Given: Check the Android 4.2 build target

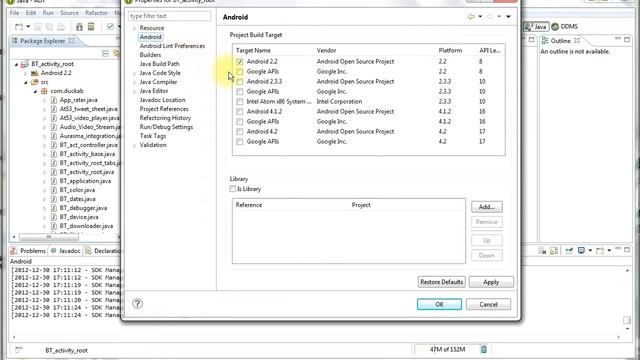Looking at the screenshot, I should (x=240, y=131).
